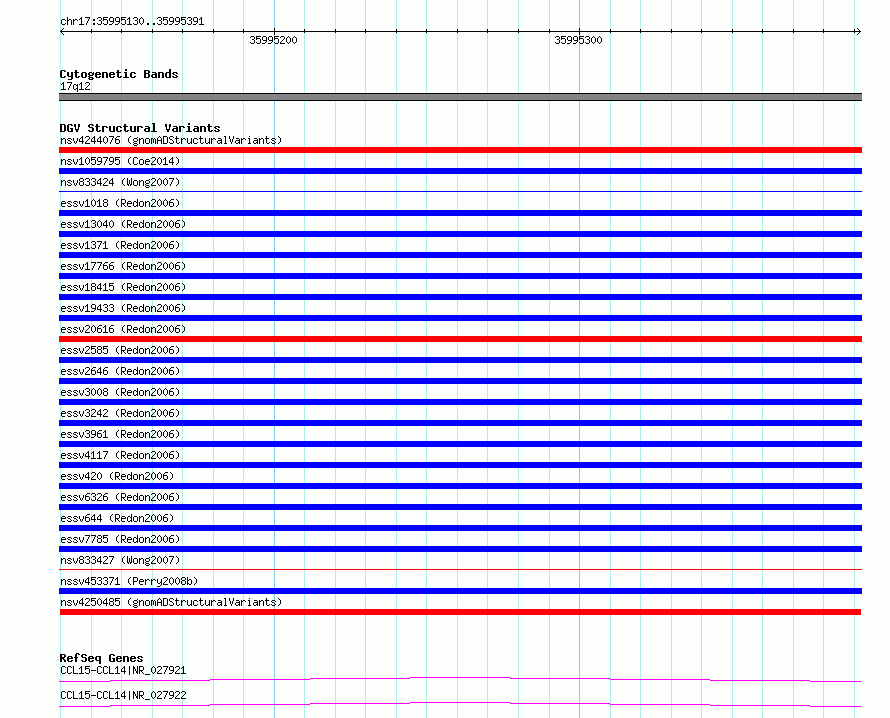Select variant nsv833424 (Wong2007) label

pos(120,182)
